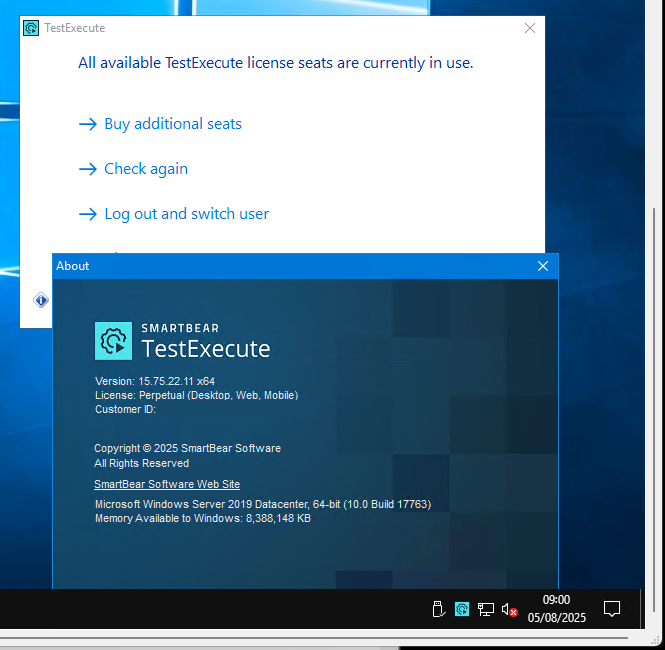
Task: Close the About dialog
Action: 543,266
